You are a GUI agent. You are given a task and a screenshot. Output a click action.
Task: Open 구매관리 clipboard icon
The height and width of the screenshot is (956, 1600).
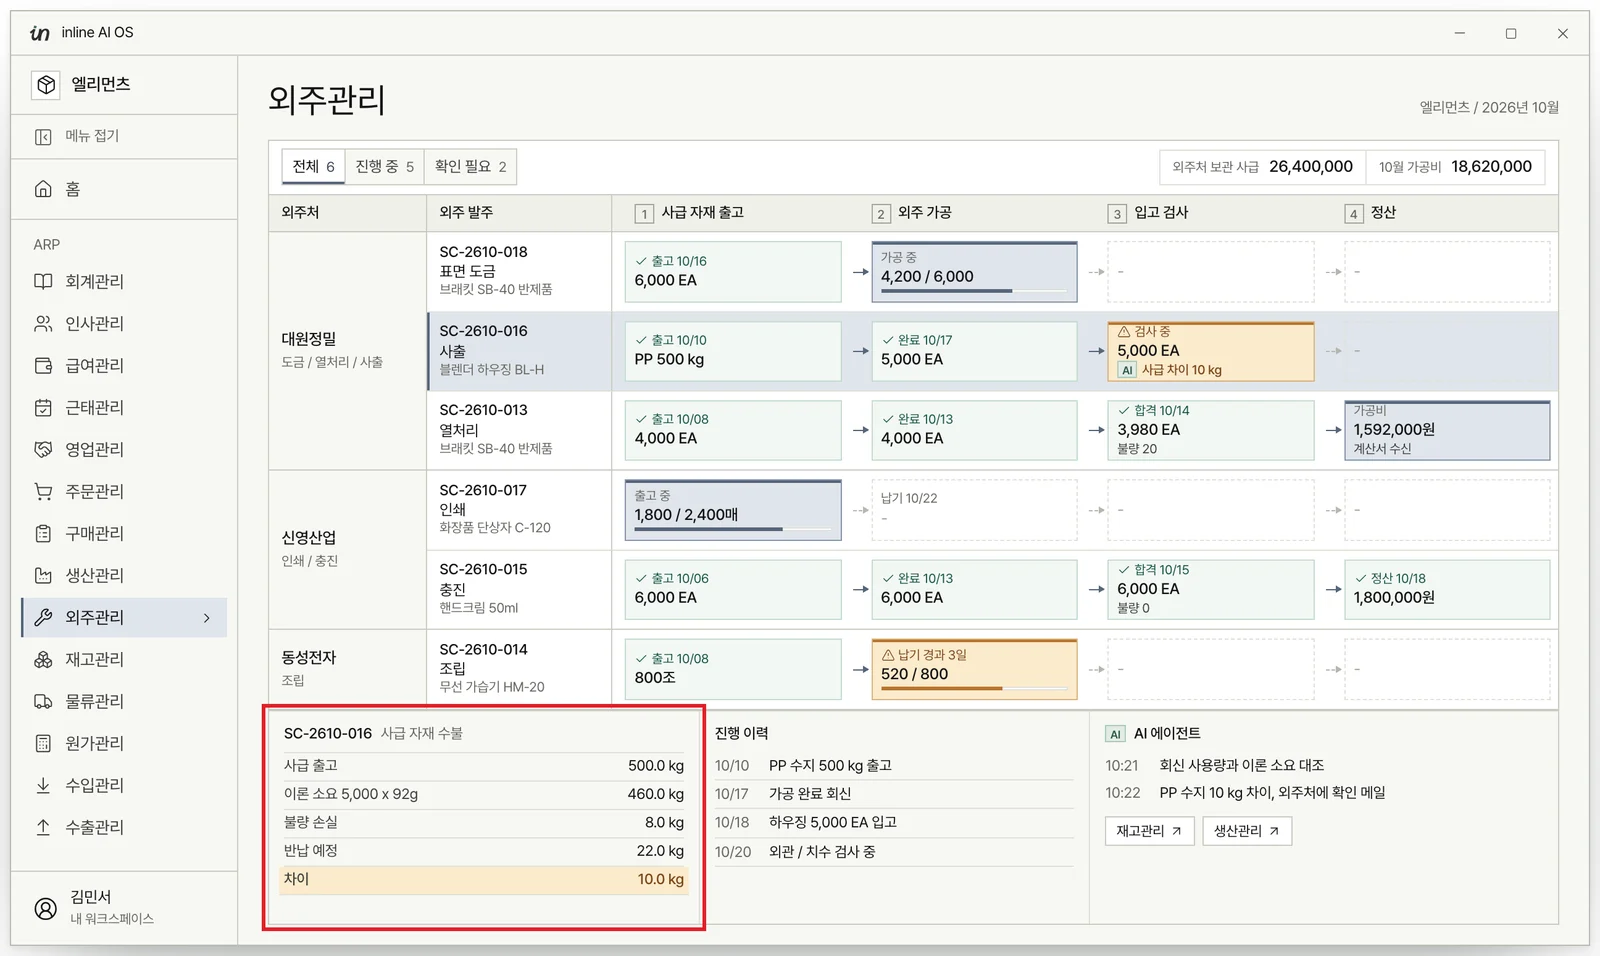tap(43, 534)
